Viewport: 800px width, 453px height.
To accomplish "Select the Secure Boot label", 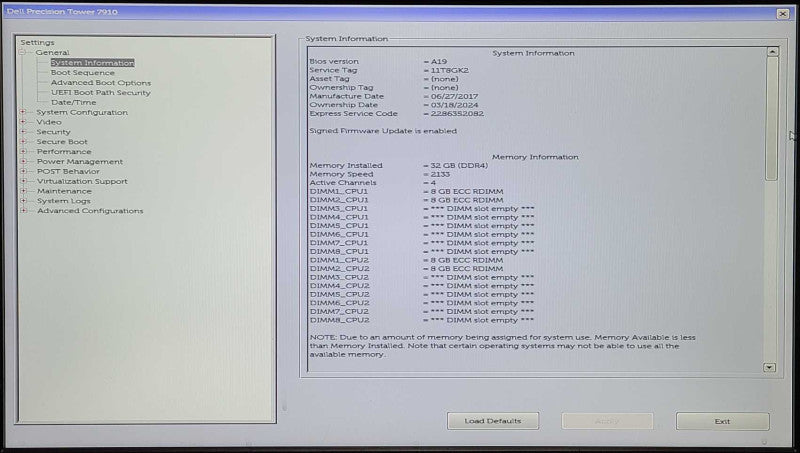I will click(62, 142).
